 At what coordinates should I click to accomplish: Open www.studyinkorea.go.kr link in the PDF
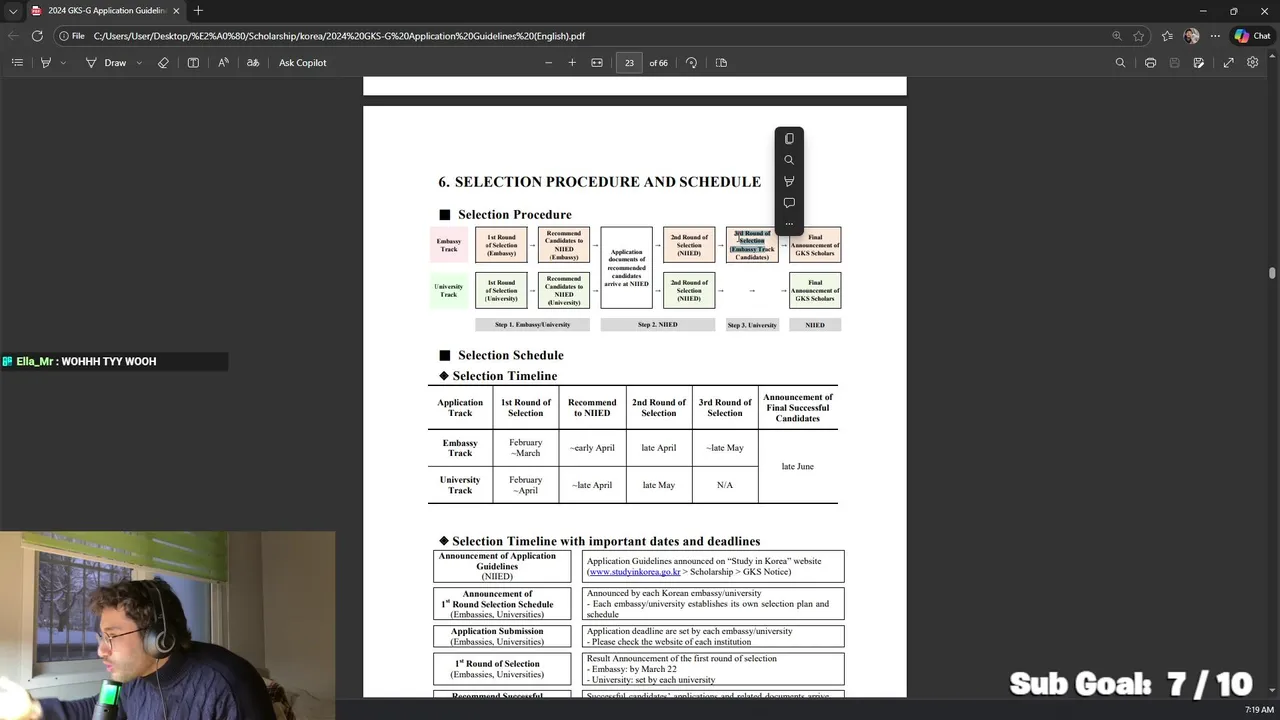click(635, 572)
